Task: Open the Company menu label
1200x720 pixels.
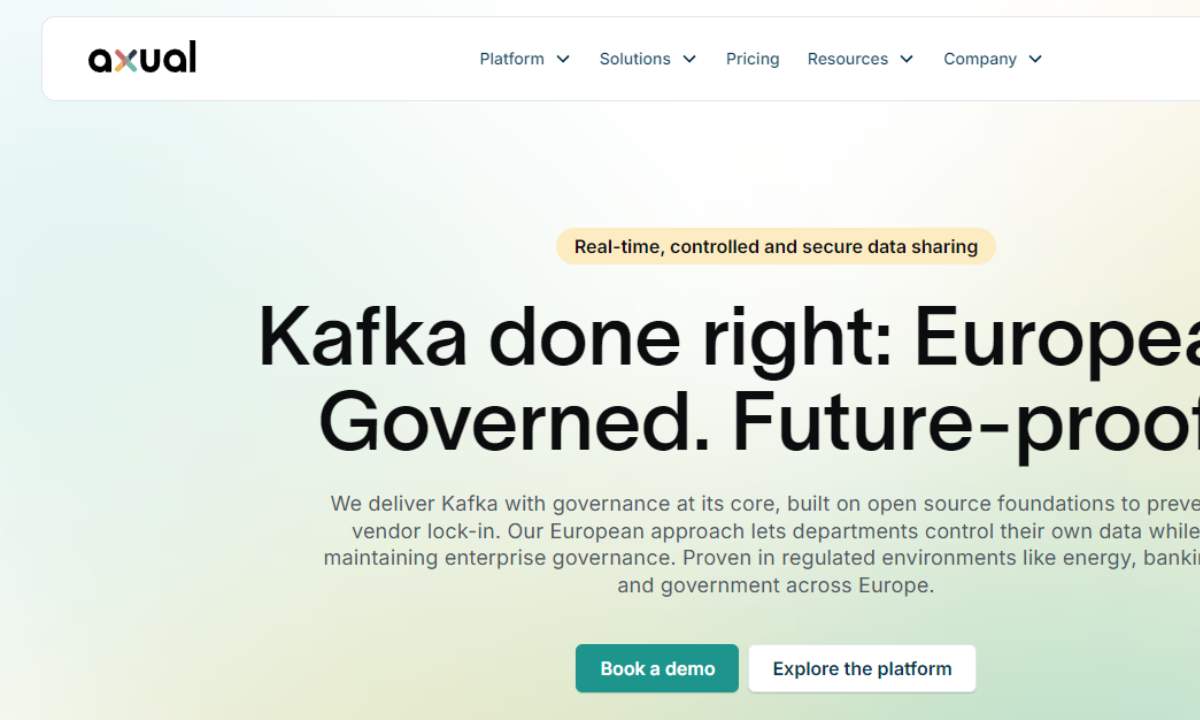Action: (980, 59)
